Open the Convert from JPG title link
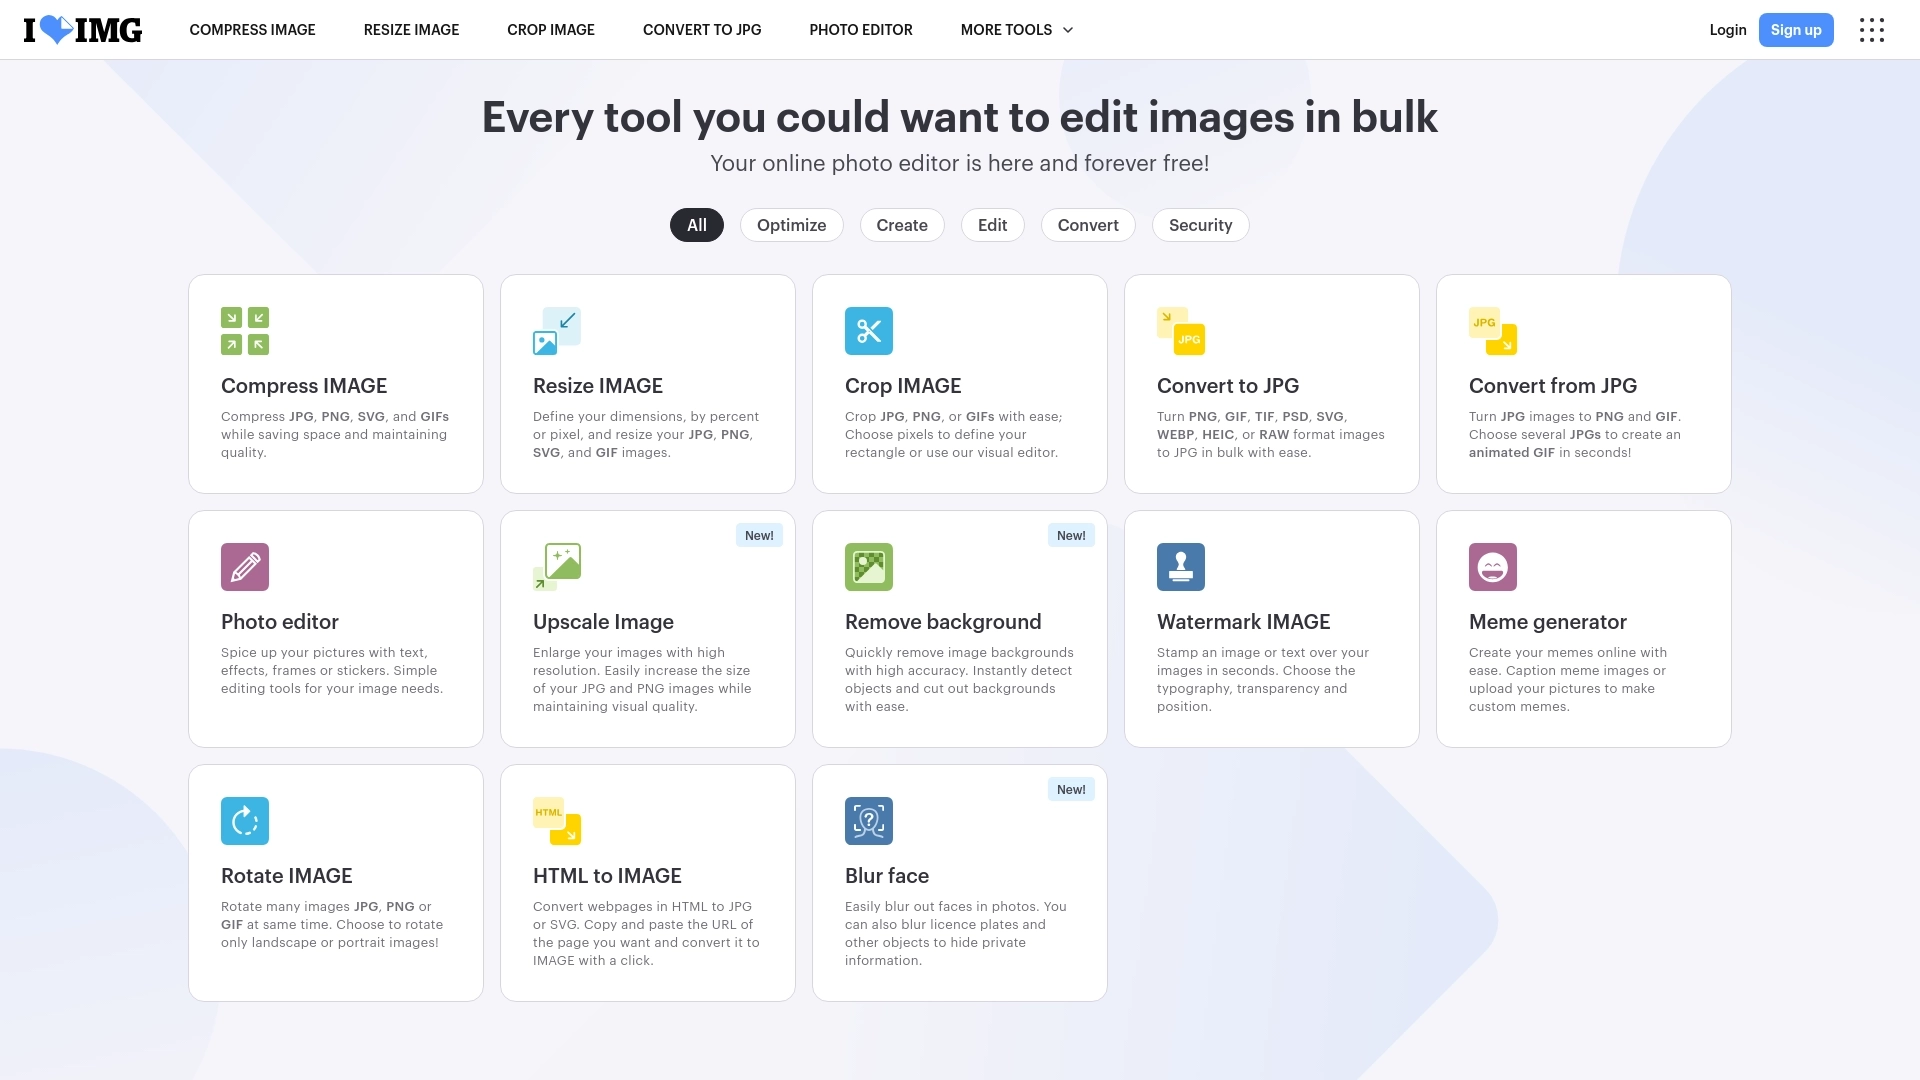Viewport: 1920px width, 1080px height. point(1553,386)
